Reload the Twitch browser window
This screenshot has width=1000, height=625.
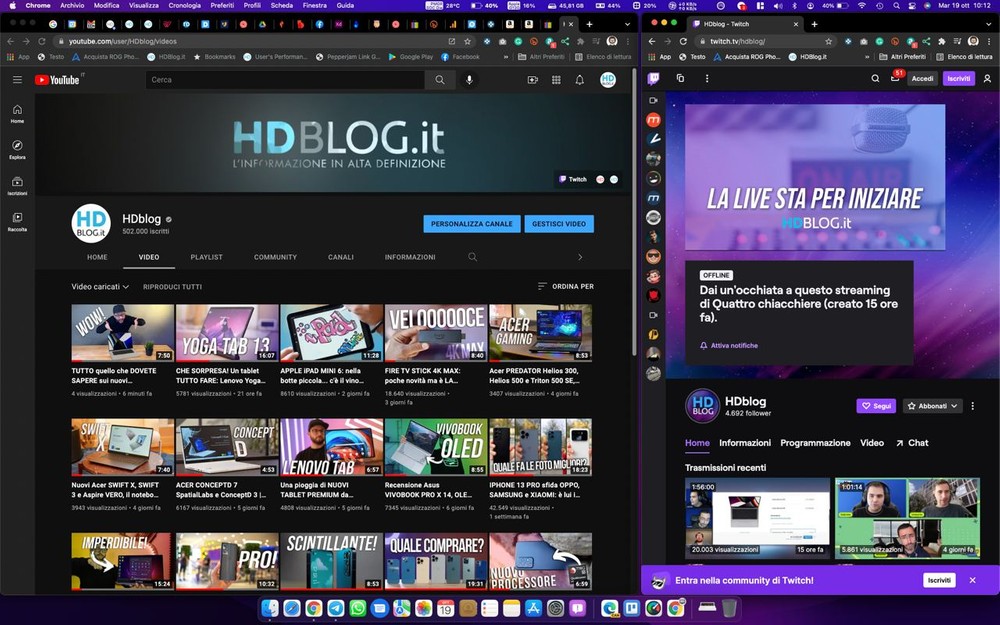click(683, 41)
